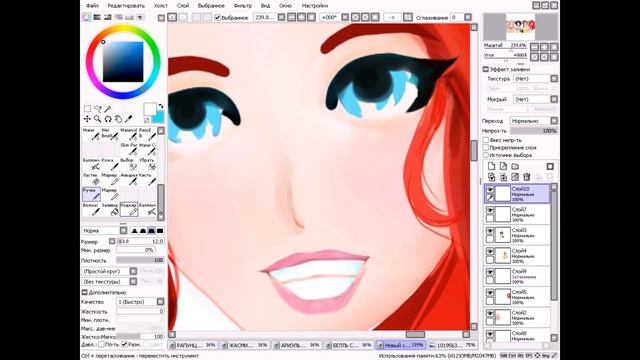This screenshot has height=360, width=640.
Task: Delete the selected layer with trash icon
Action: point(527,177)
